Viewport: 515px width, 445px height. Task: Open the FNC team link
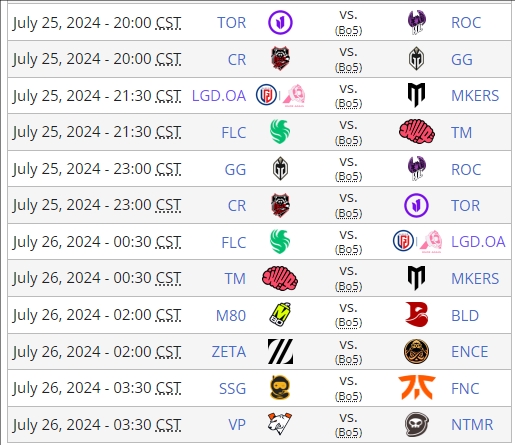(x=465, y=388)
